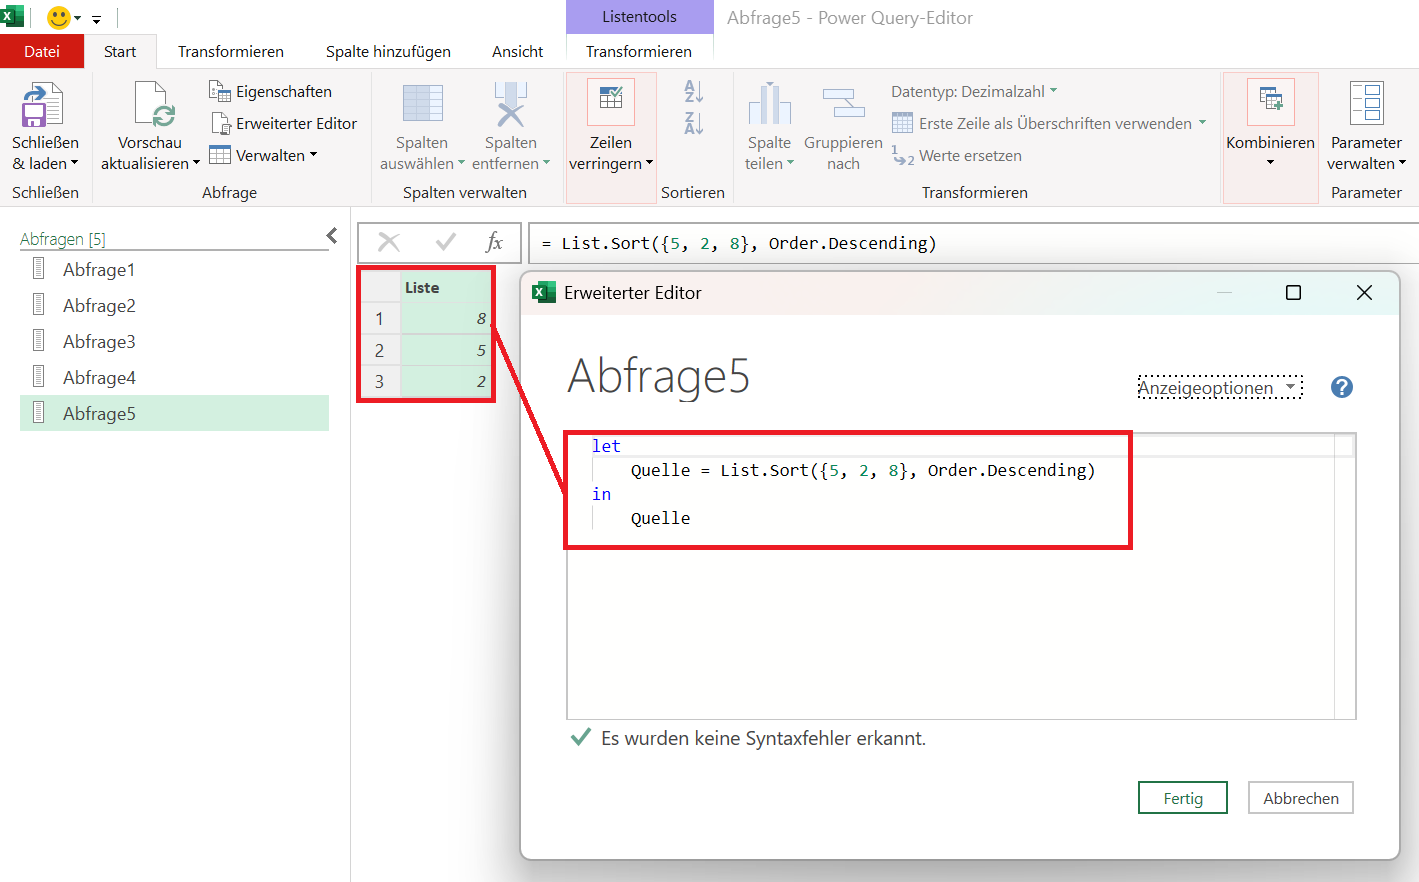The image size is (1419, 882).
Task: Open the Erste Zeile als Überschriften dropdown arrow
Action: coord(1202,122)
